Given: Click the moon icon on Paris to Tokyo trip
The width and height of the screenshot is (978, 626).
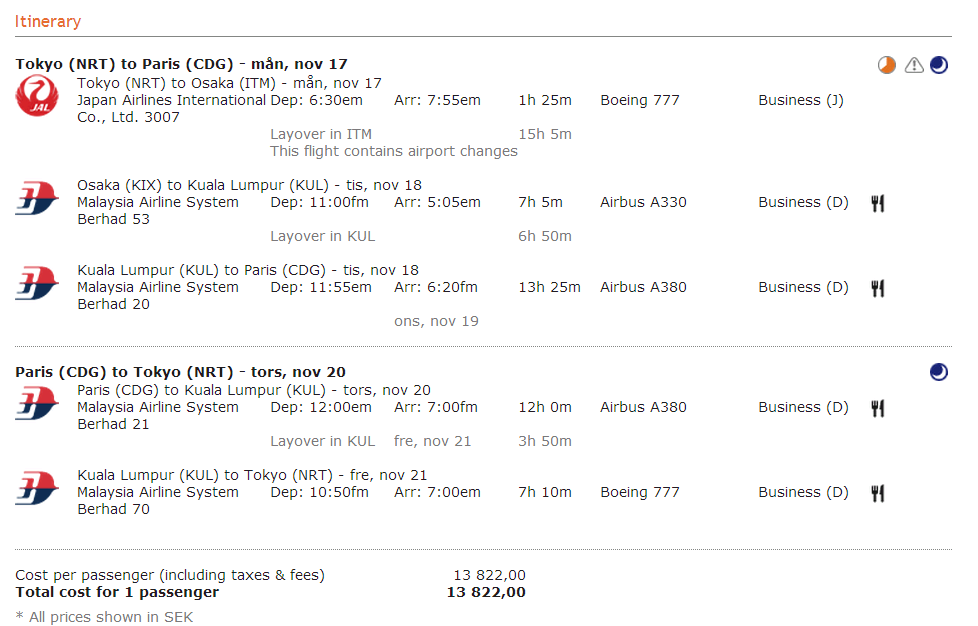Looking at the screenshot, I should [x=939, y=372].
